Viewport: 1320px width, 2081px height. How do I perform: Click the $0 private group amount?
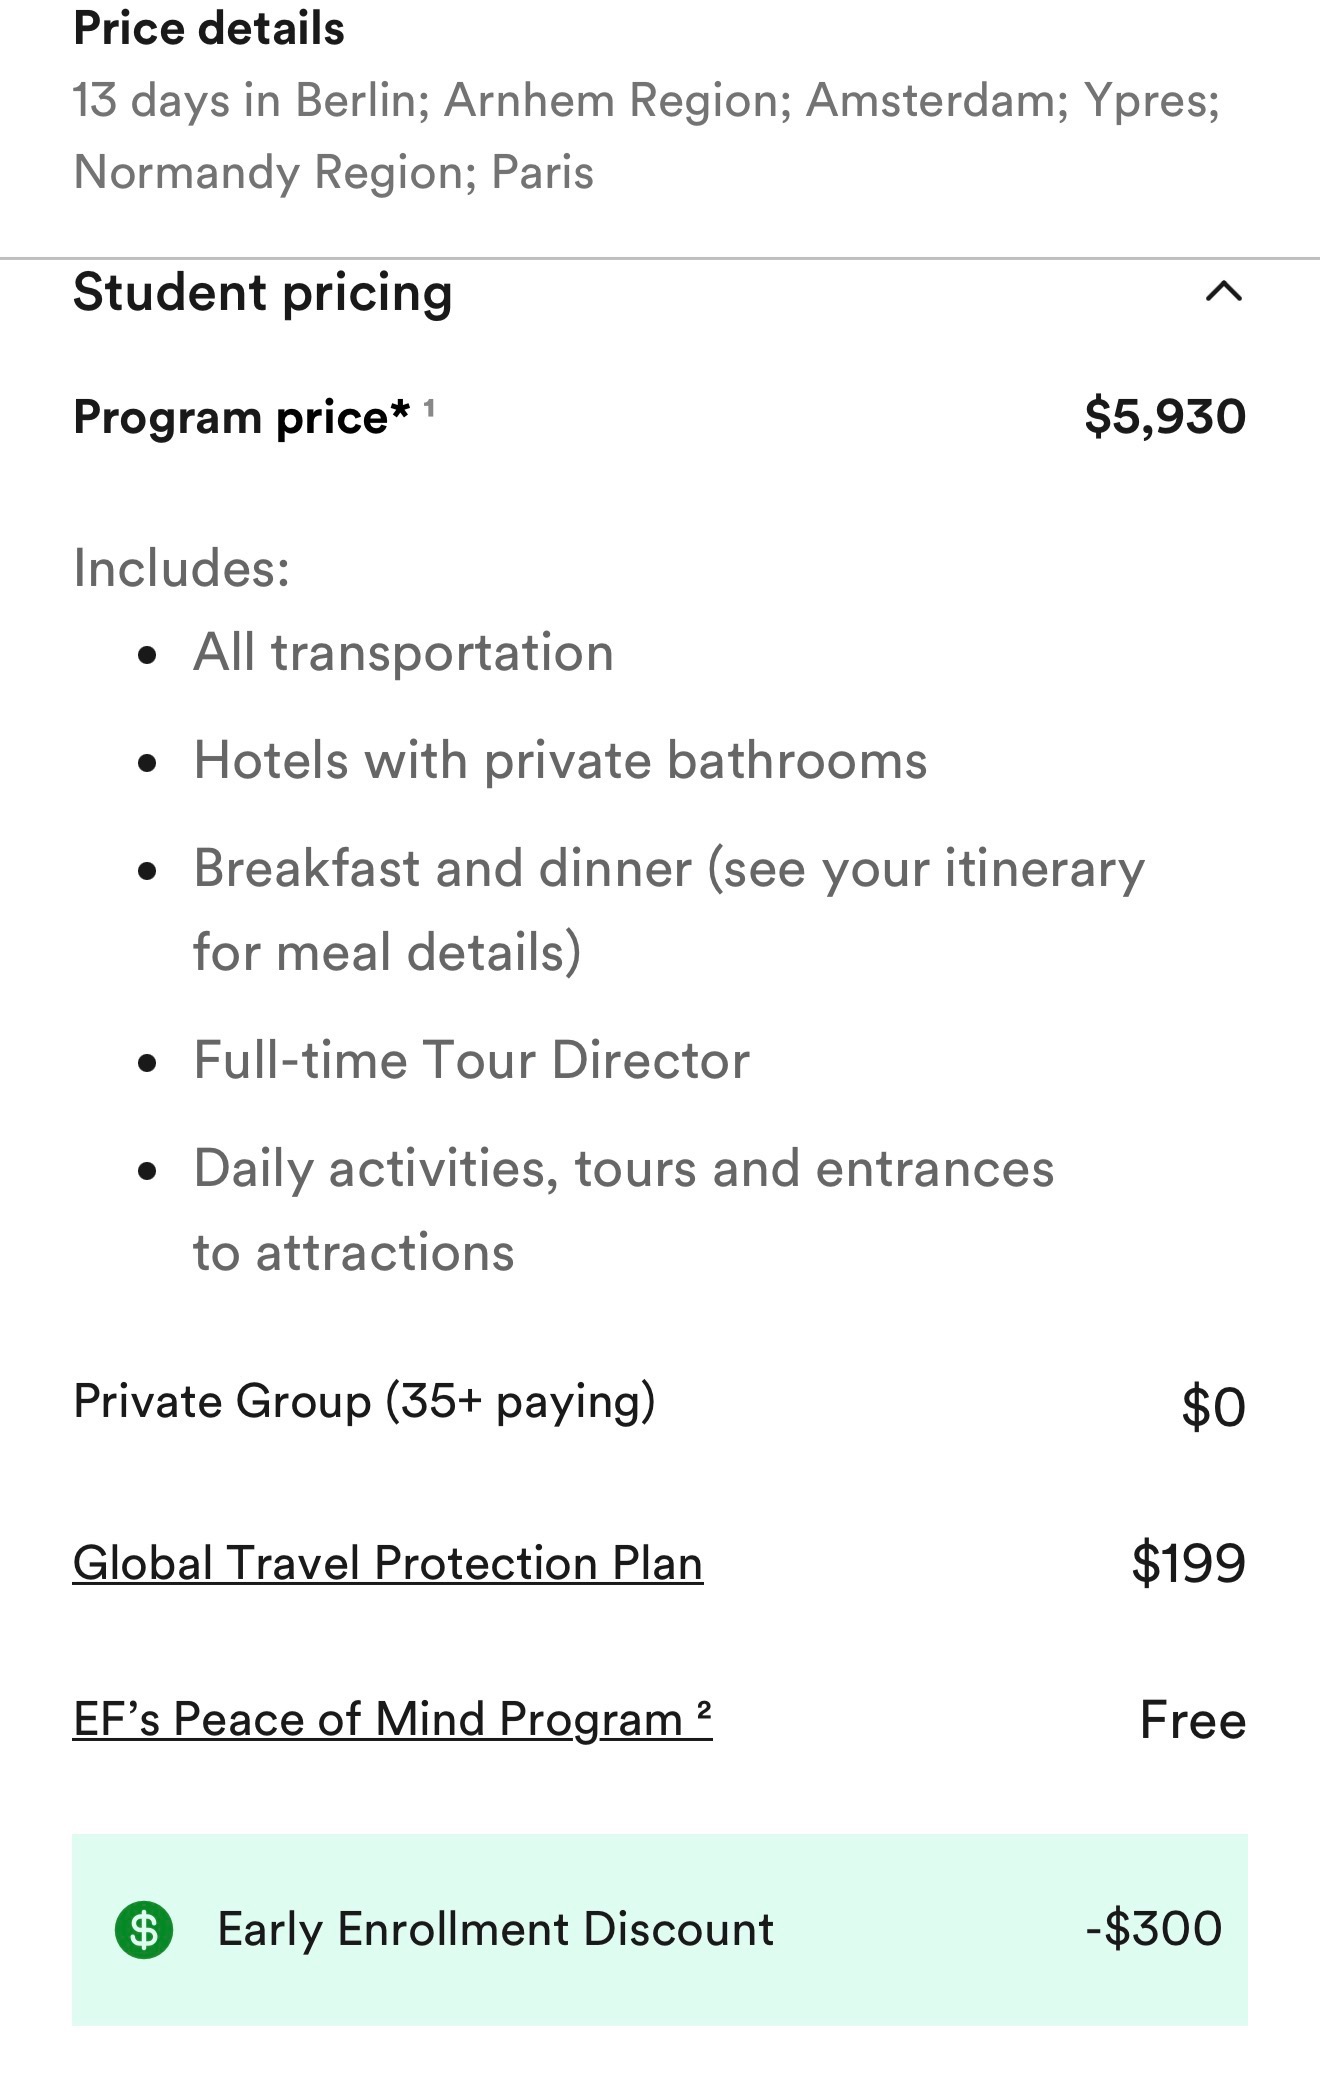1213,1407
